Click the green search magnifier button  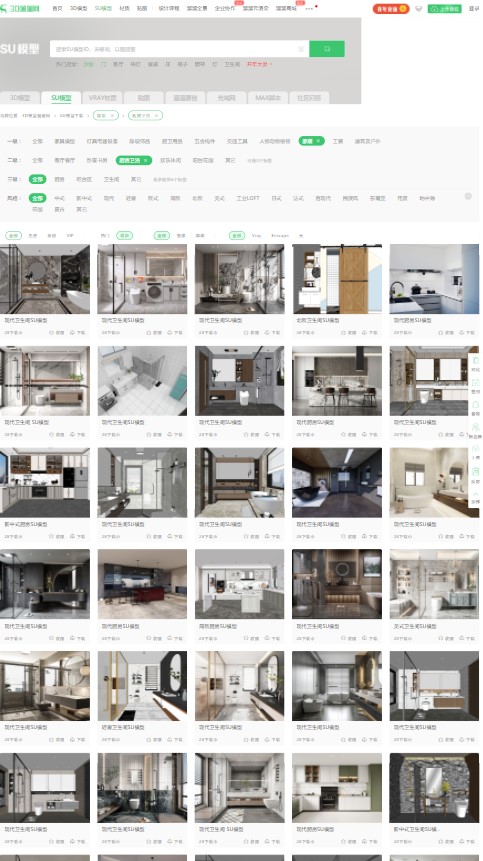(x=327, y=49)
